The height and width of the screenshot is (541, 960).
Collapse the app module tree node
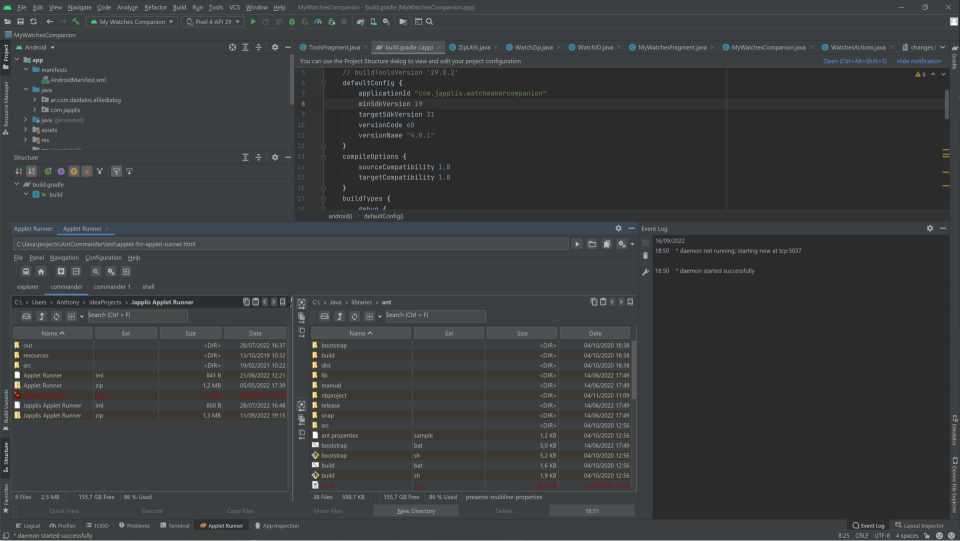(x=17, y=60)
